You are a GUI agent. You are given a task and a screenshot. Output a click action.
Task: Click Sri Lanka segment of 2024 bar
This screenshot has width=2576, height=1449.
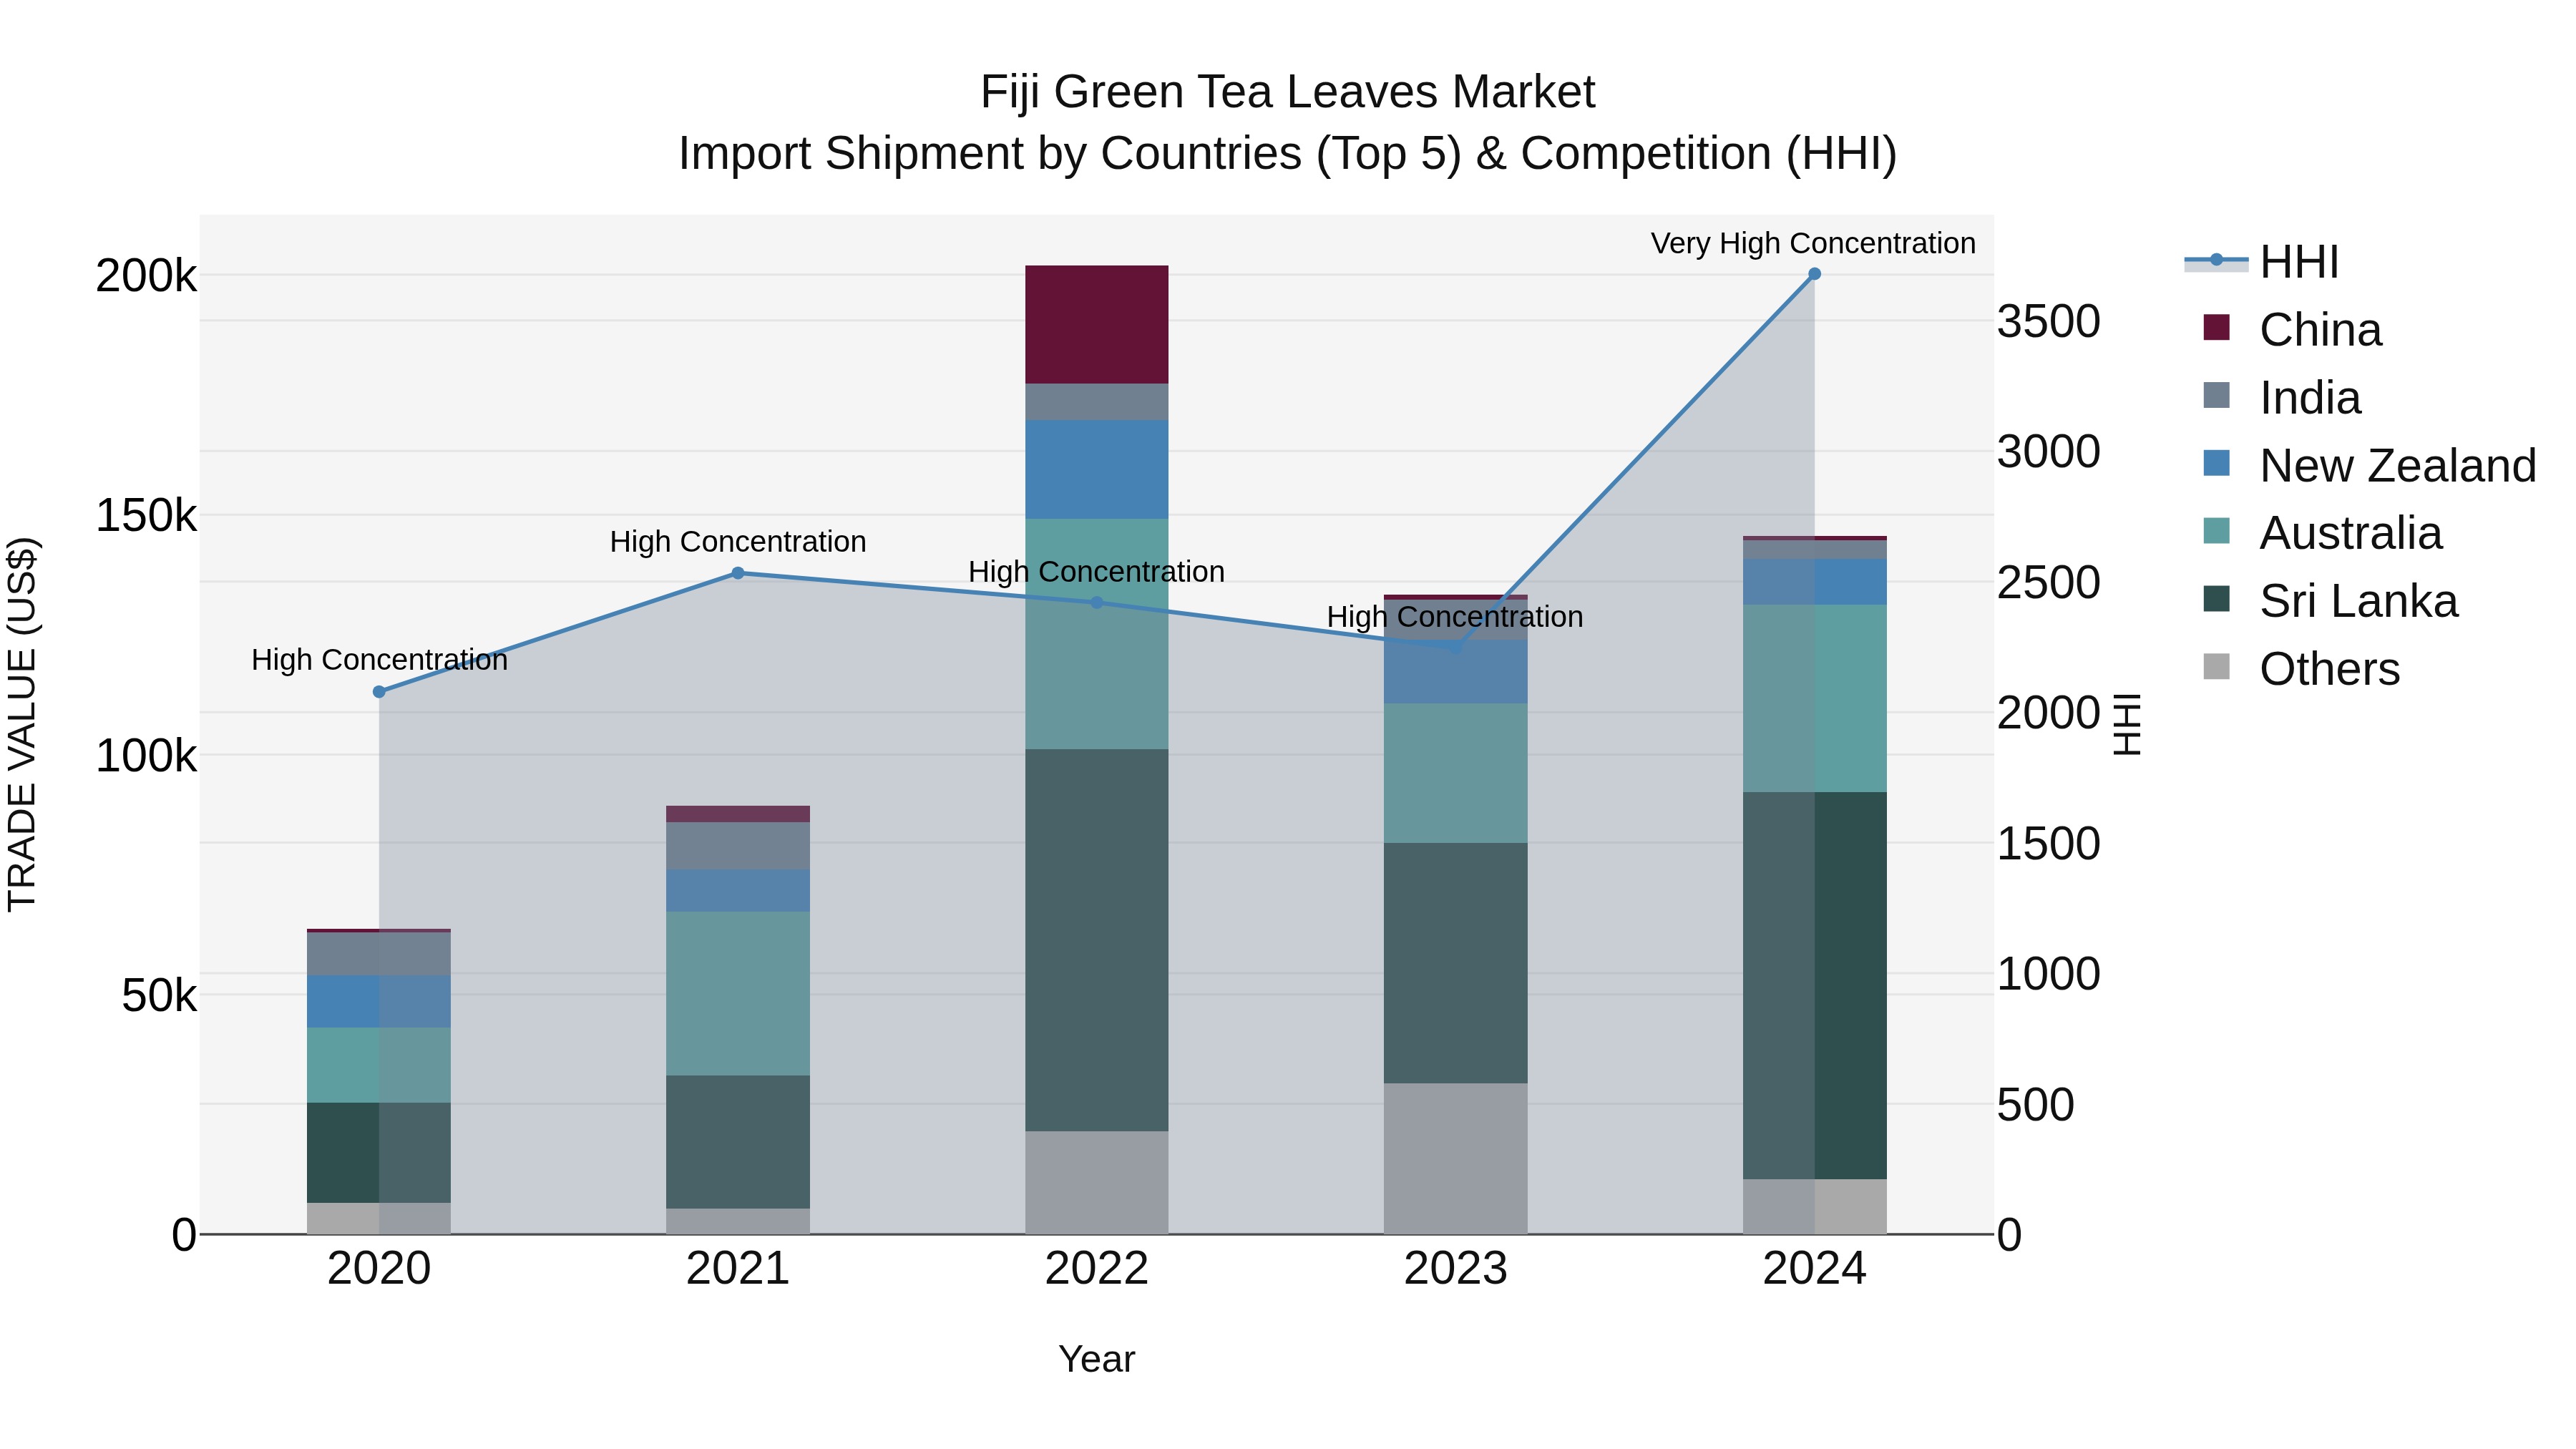1814,986
